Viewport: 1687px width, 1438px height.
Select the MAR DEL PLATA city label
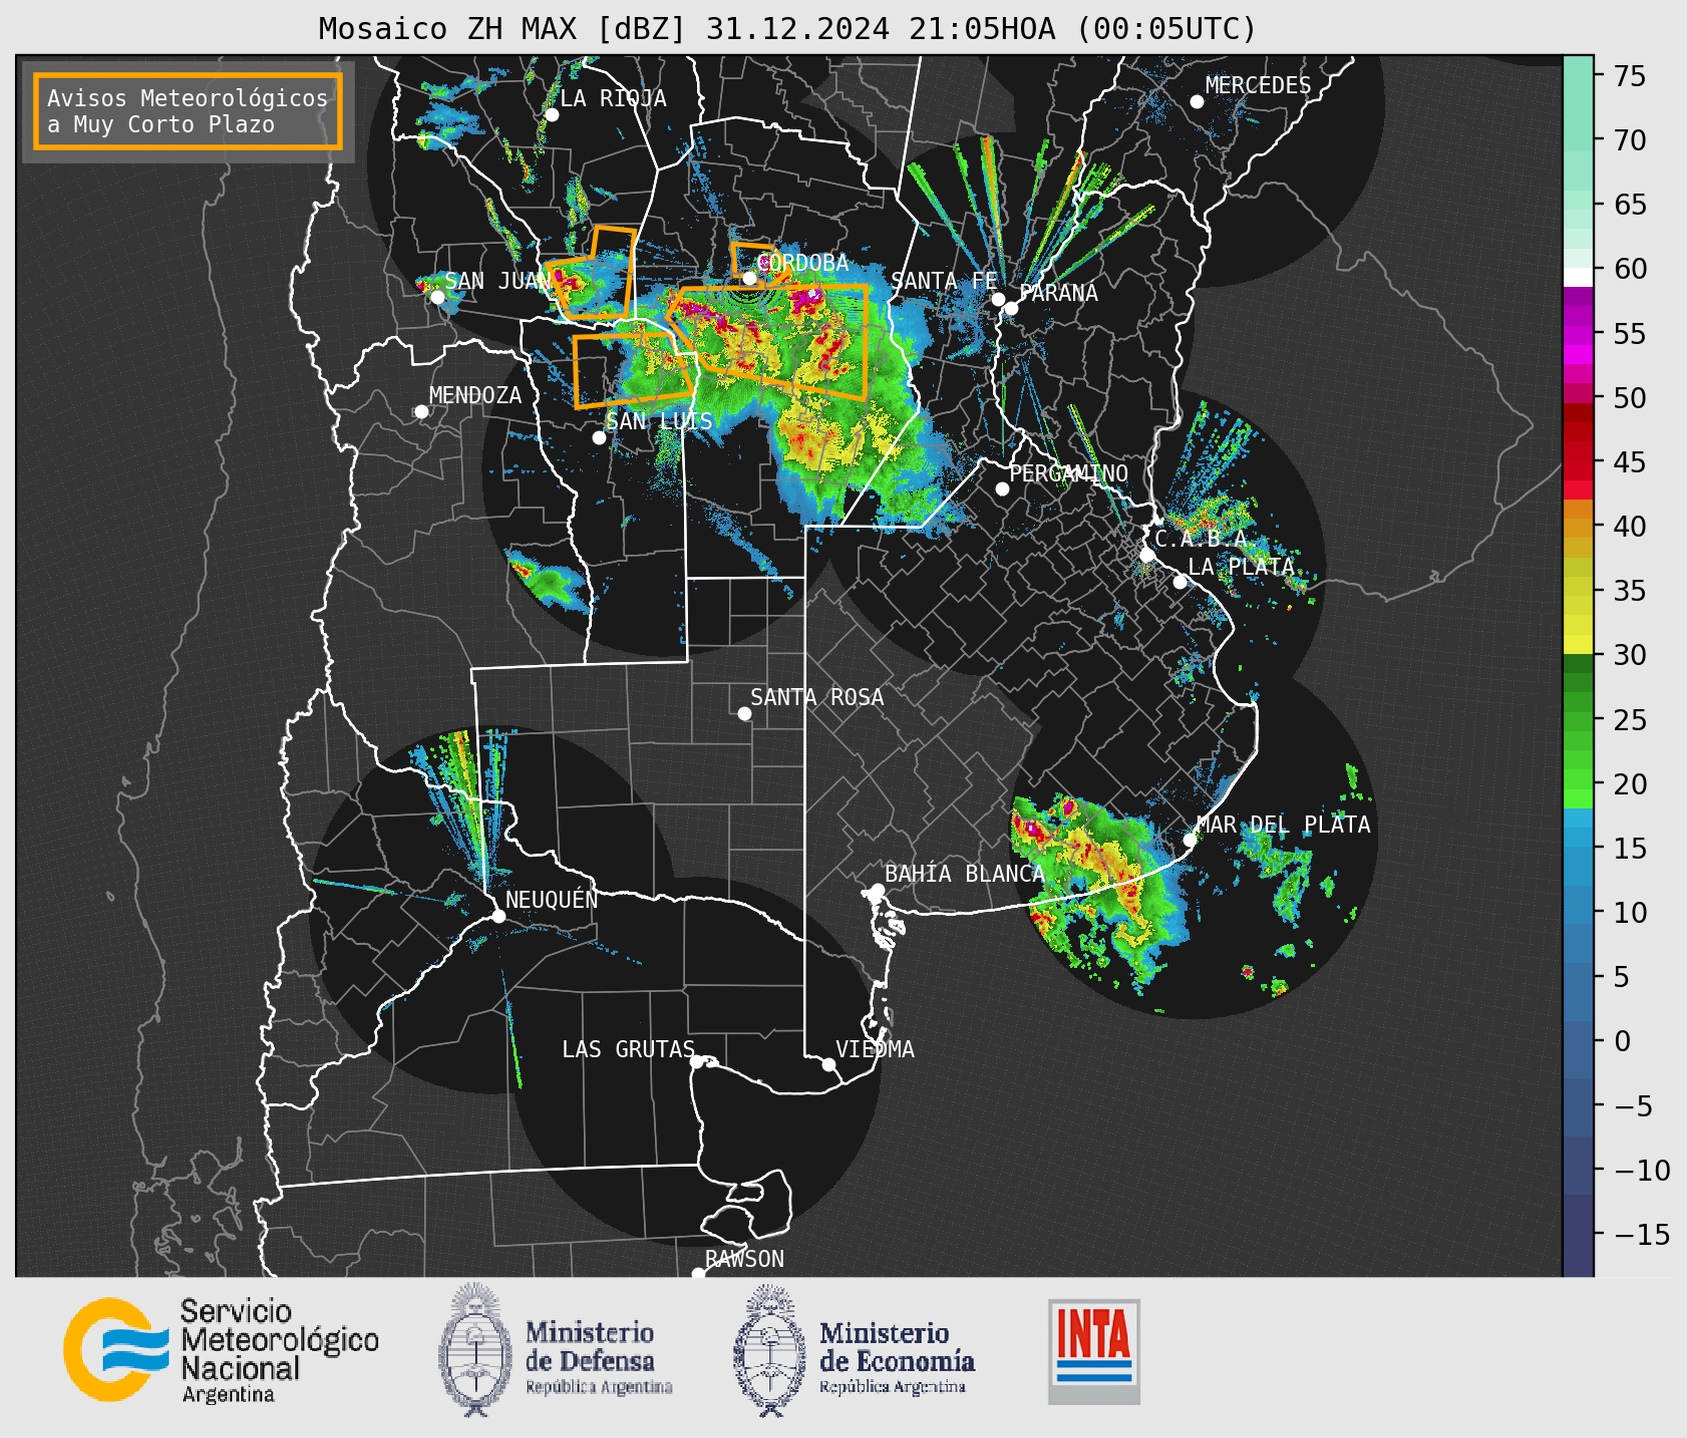[x=1284, y=825]
